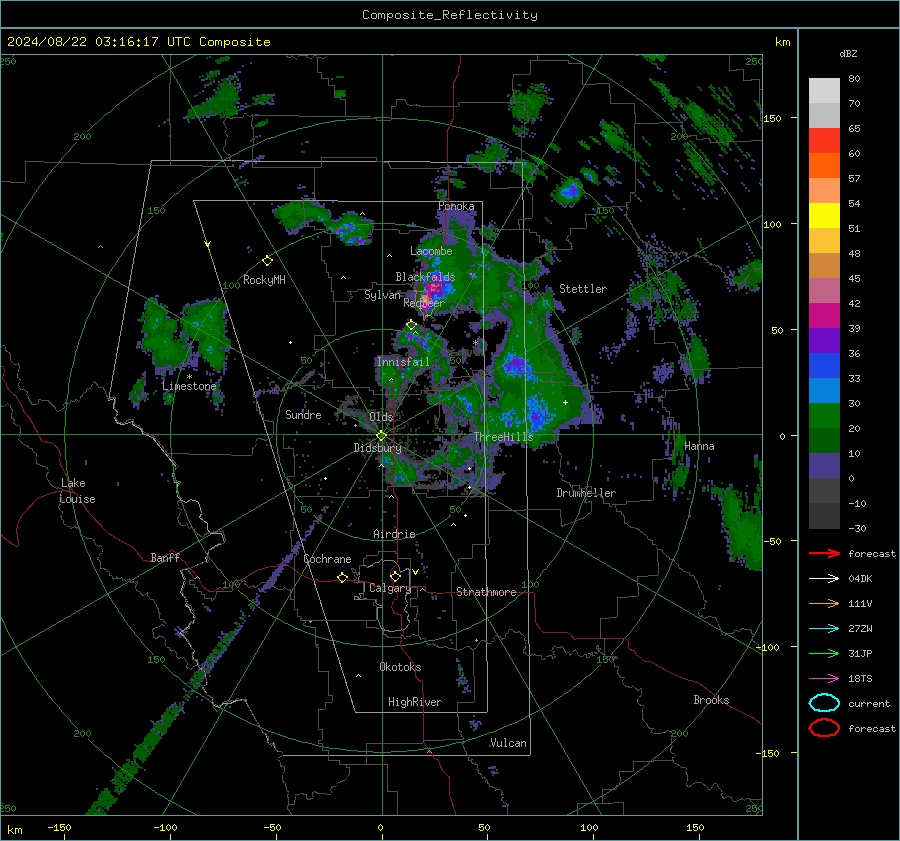Click the 20 dBZ green color swatch

(824, 415)
